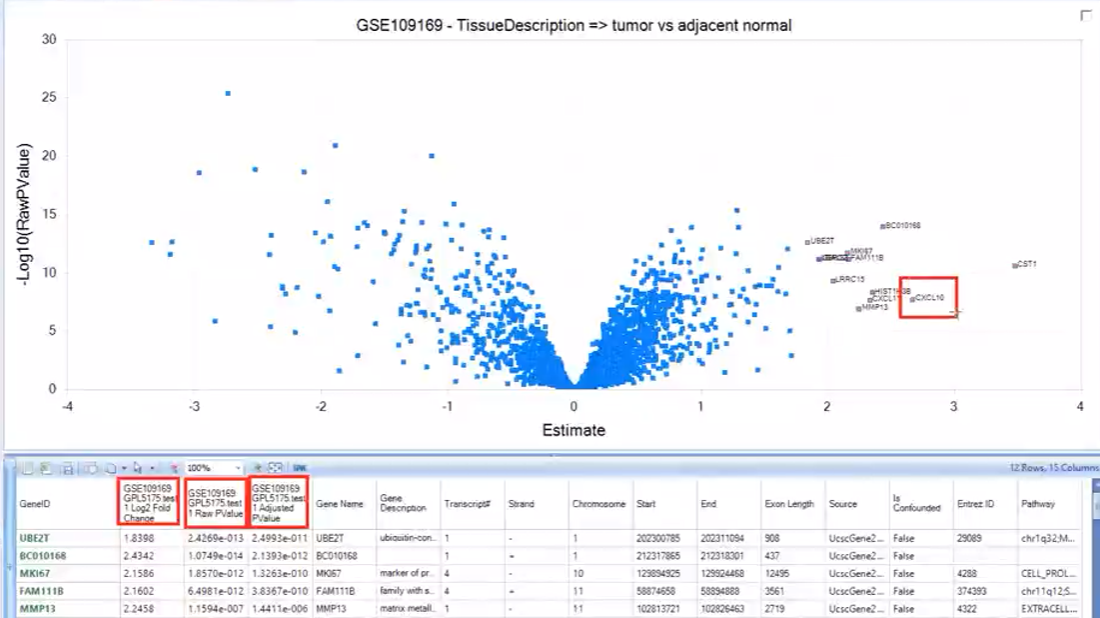Select the MMP13 GeneID cell
Viewport: 1100px width, 618px height.
pyautogui.click(x=35, y=608)
